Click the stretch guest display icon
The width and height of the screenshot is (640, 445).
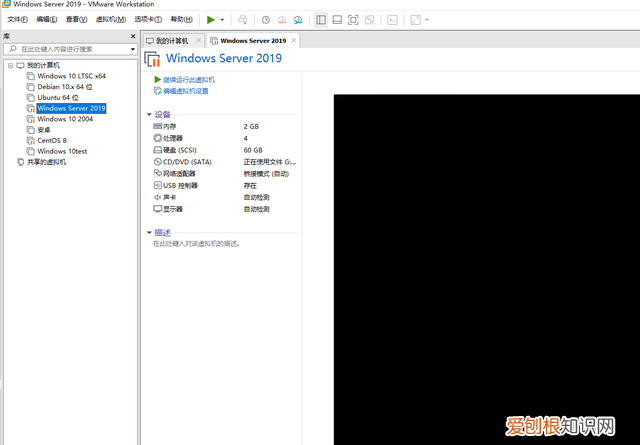pyautogui.click(x=416, y=20)
